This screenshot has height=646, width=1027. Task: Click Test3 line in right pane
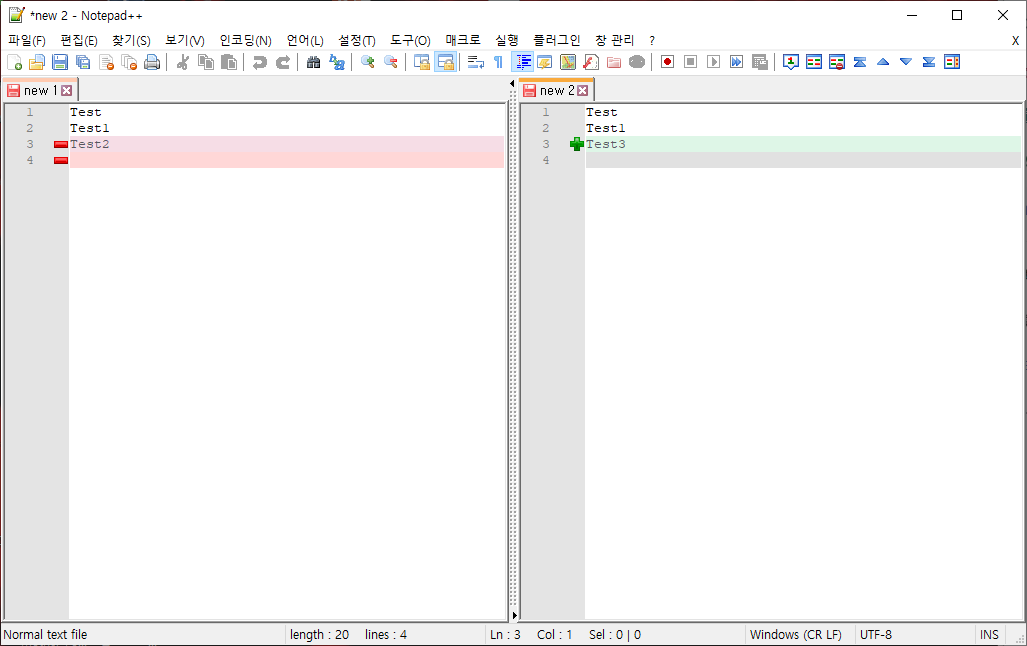(803, 144)
